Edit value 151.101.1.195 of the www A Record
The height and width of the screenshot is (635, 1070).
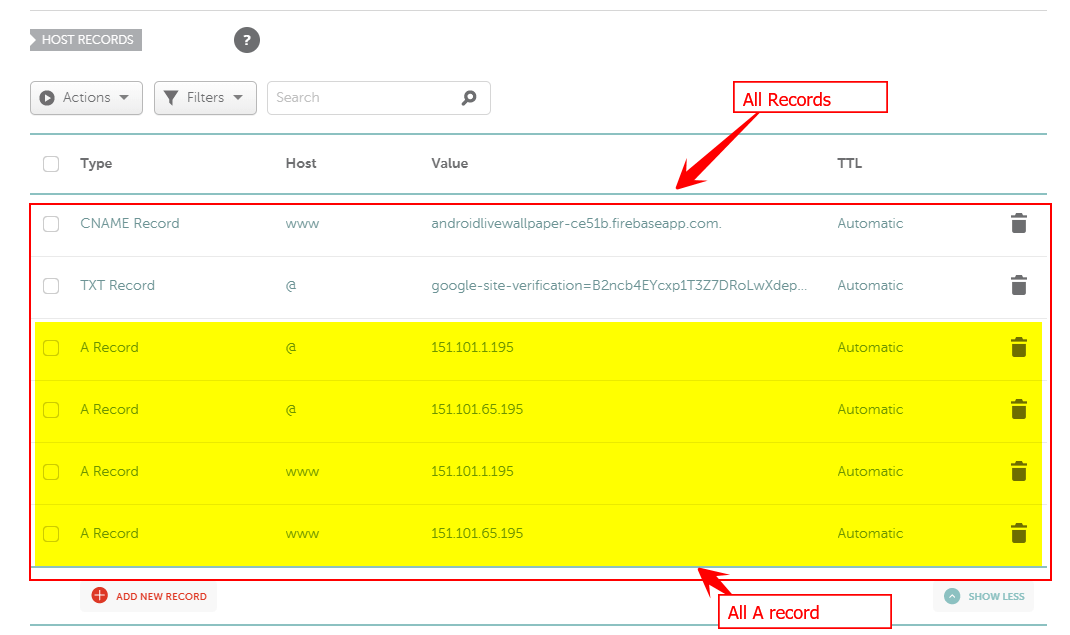pos(472,472)
